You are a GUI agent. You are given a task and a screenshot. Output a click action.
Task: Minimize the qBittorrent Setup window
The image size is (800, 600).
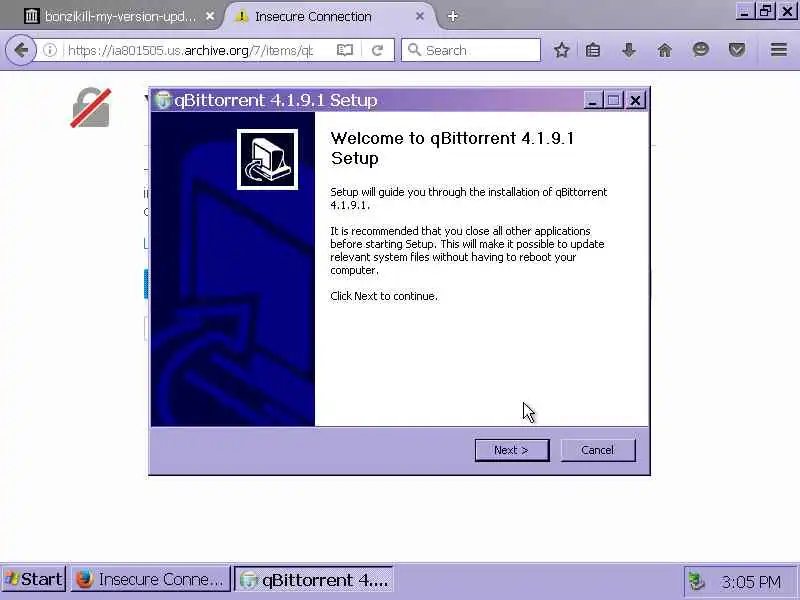[x=593, y=100]
